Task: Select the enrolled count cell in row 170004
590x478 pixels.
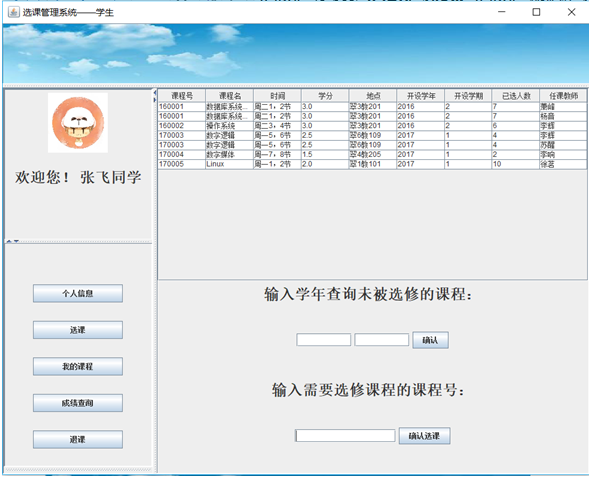Action: coord(516,154)
